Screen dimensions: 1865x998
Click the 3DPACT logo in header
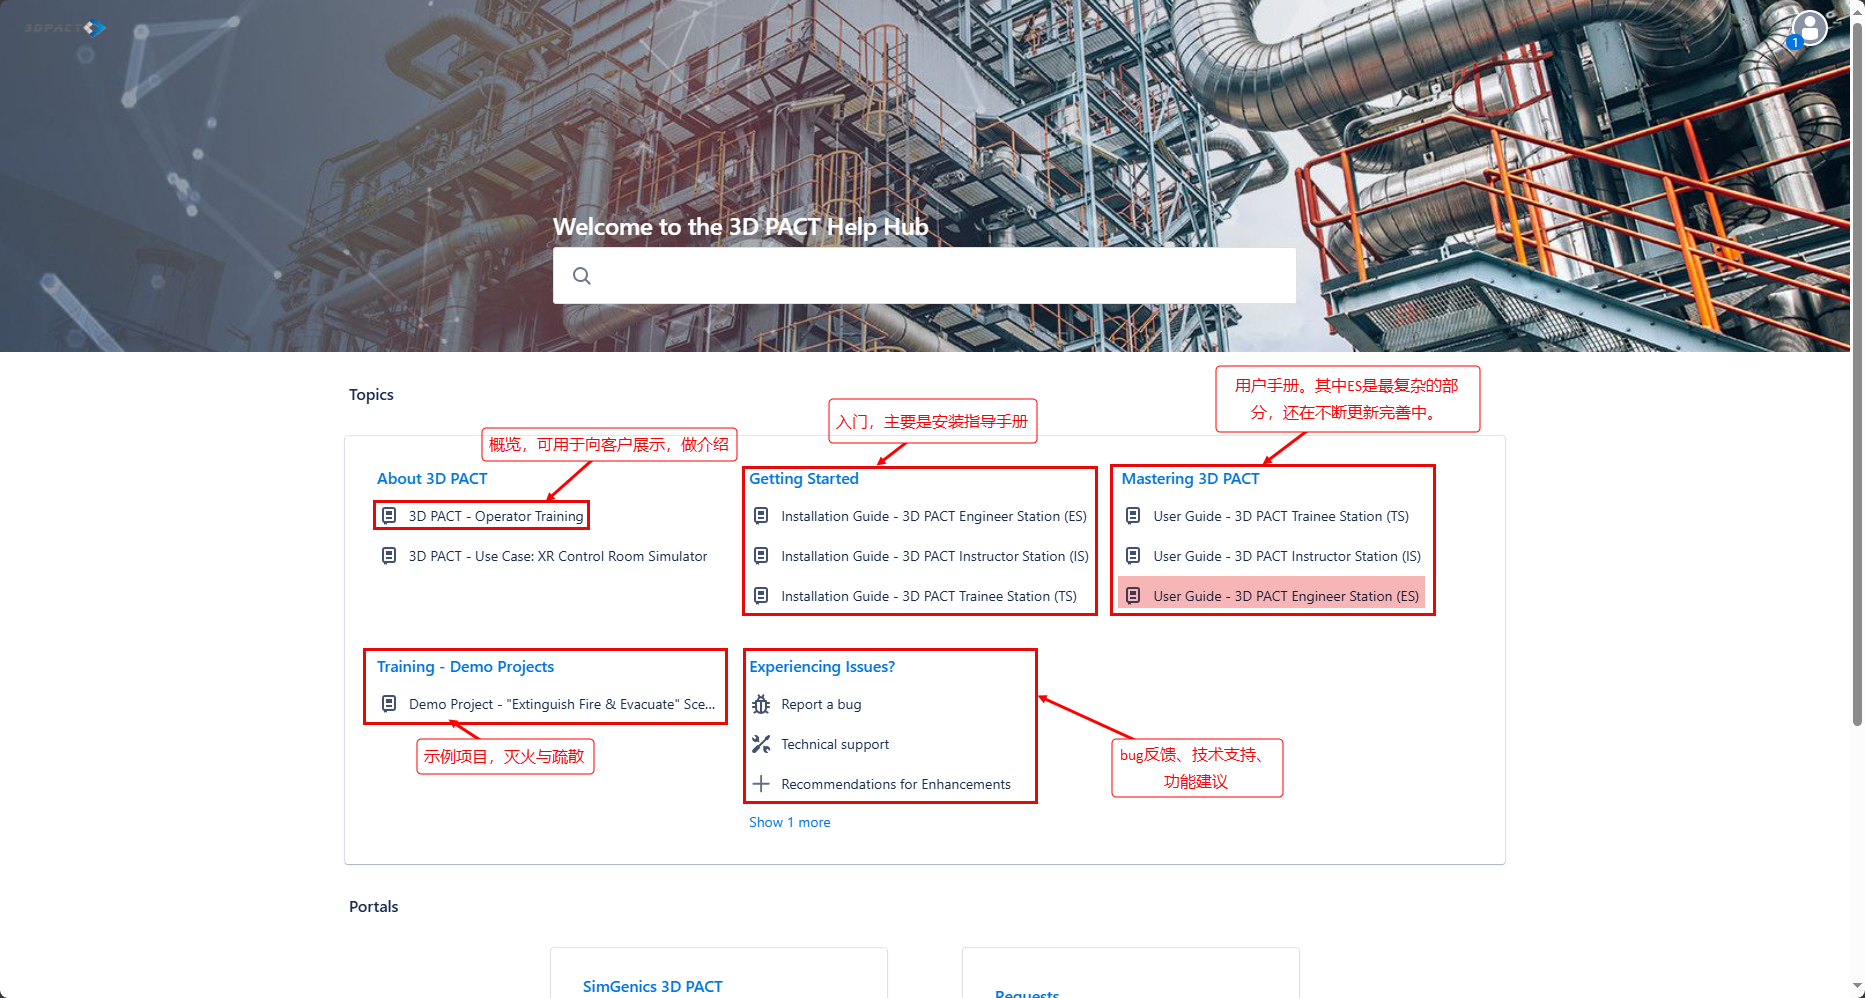(65, 28)
